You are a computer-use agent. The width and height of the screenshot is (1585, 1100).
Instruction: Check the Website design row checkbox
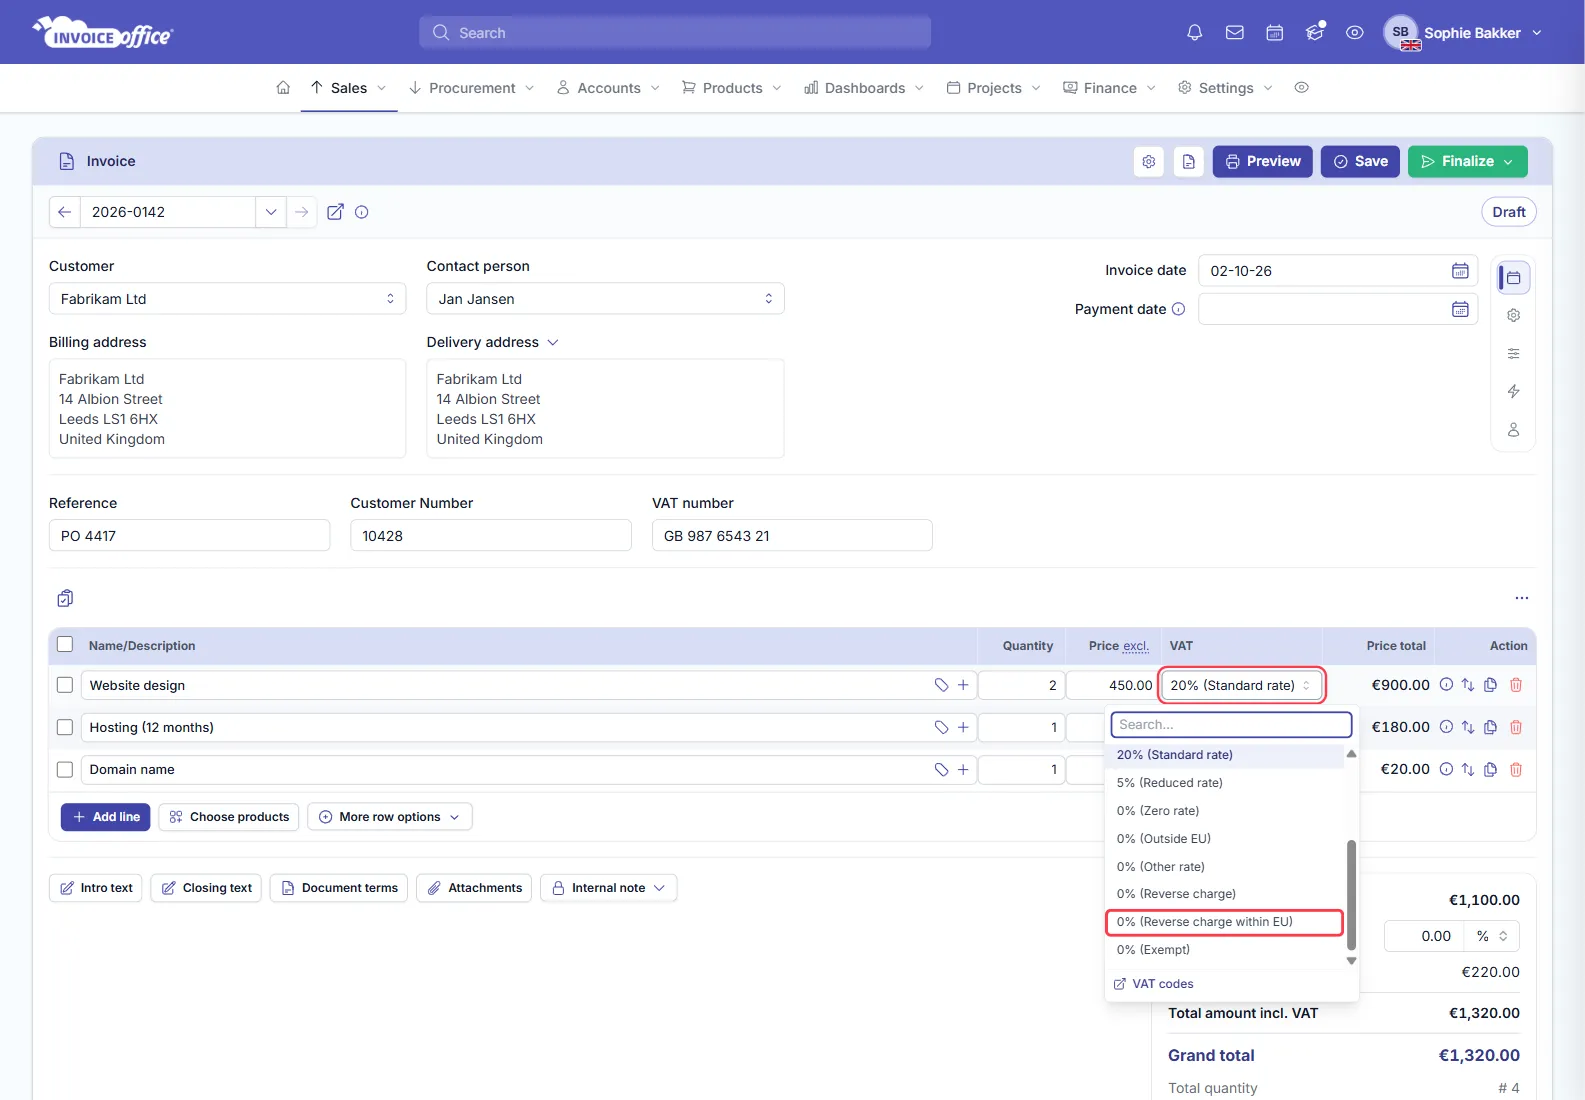click(x=65, y=685)
